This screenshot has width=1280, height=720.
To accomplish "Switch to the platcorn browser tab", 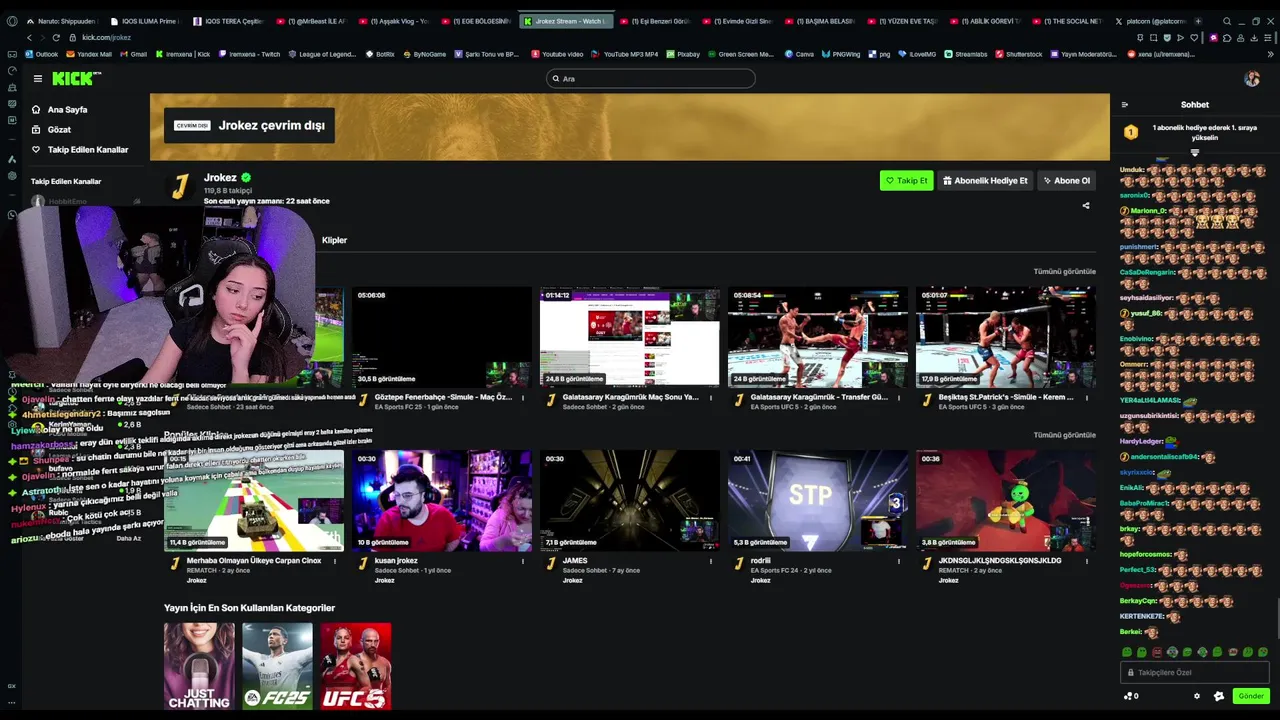I will (1151, 21).
